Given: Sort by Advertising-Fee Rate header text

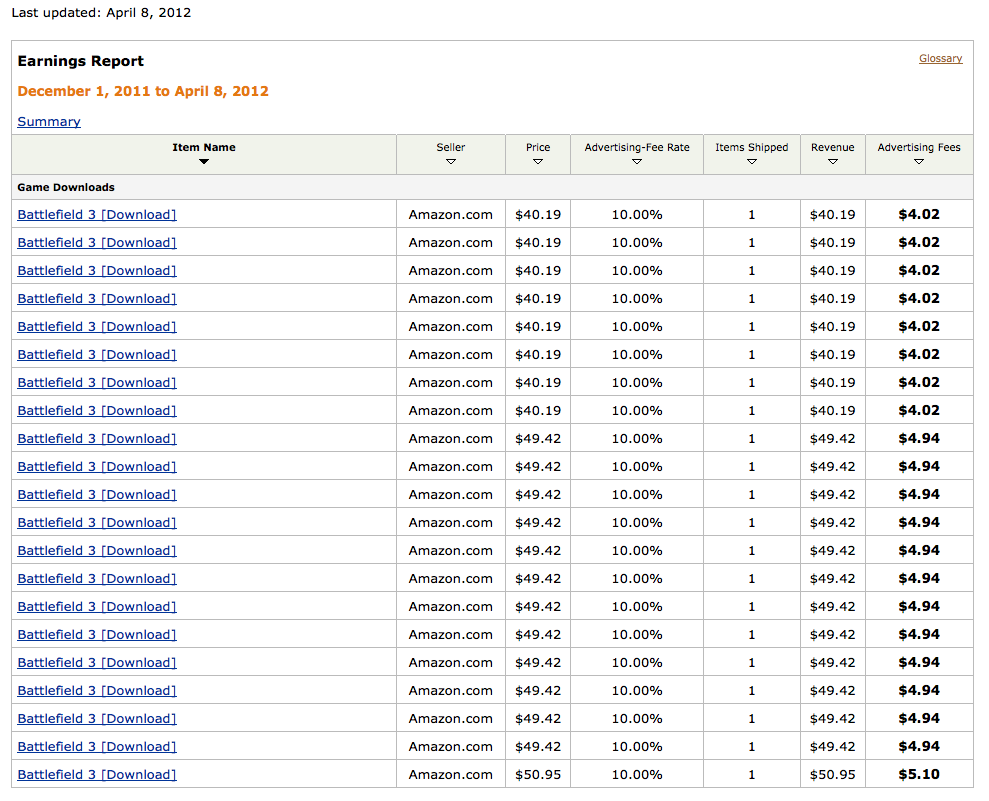Looking at the screenshot, I should 636,147.
